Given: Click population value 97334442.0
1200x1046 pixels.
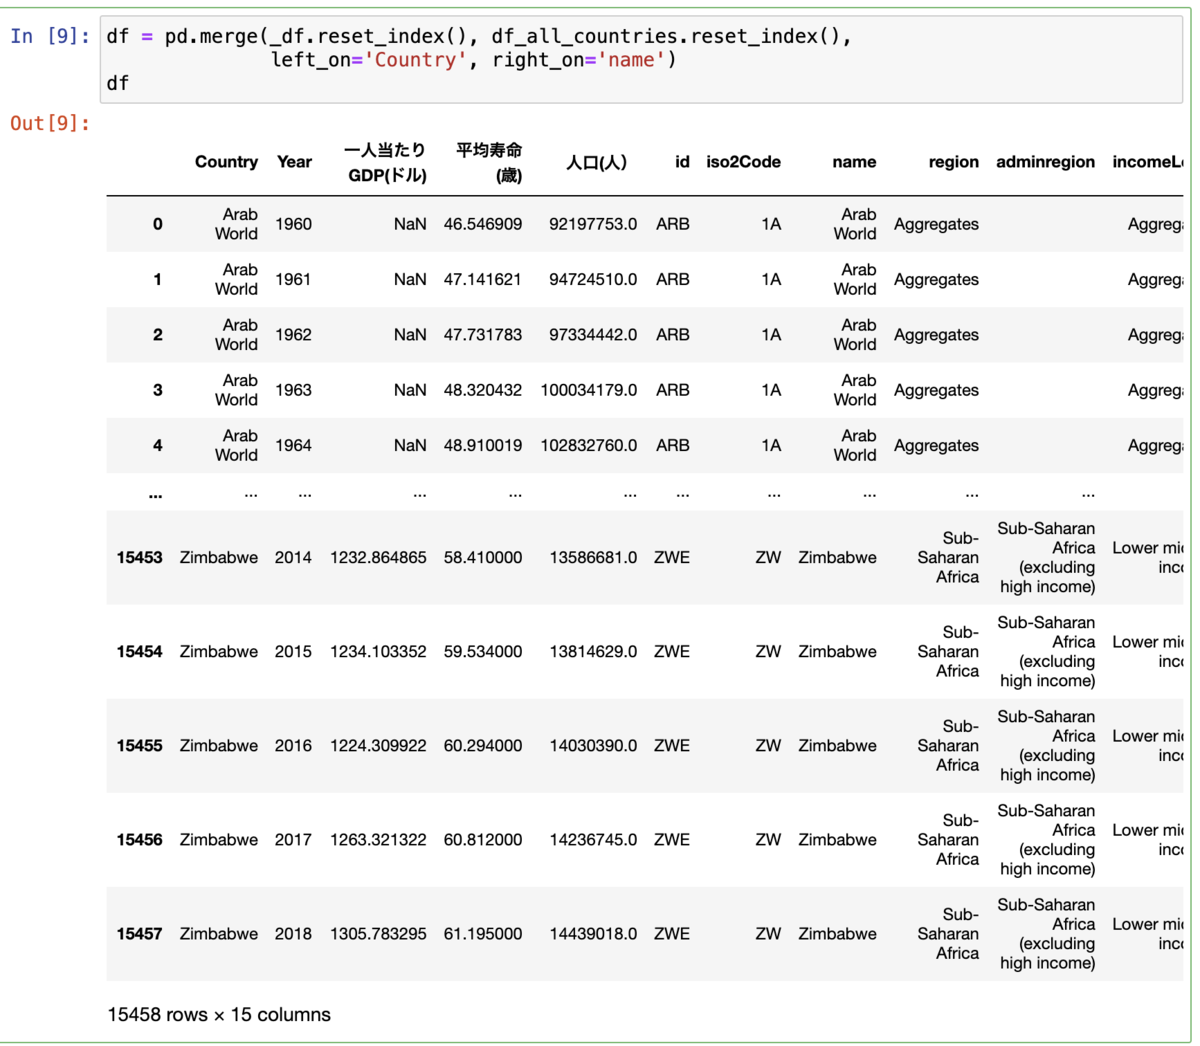Looking at the screenshot, I should (x=593, y=335).
